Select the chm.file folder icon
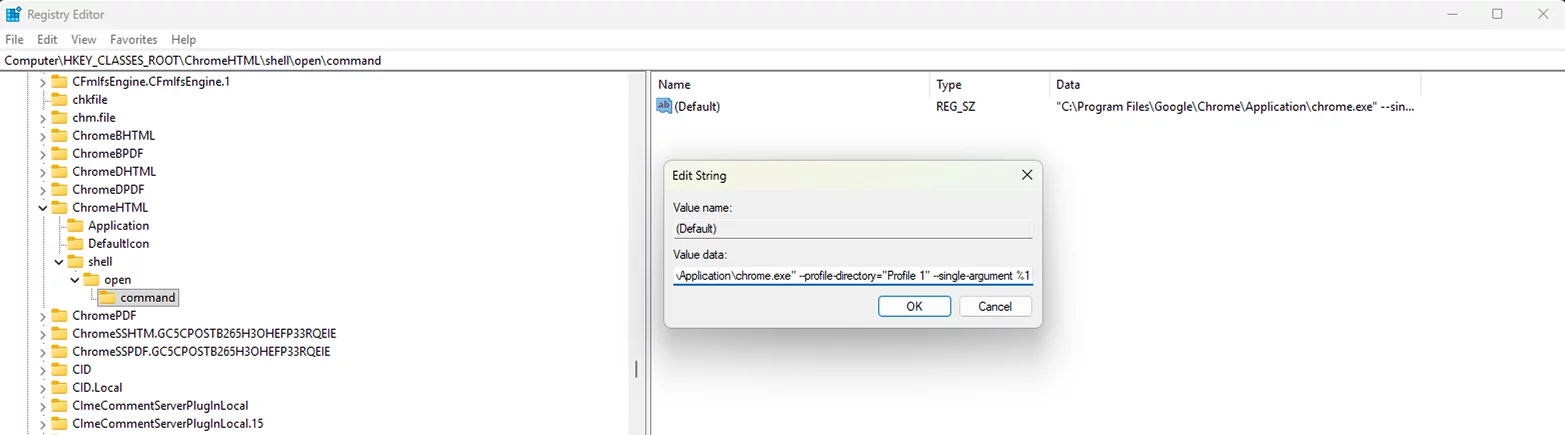The width and height of the screenshot is (1565, 435). 60,118
